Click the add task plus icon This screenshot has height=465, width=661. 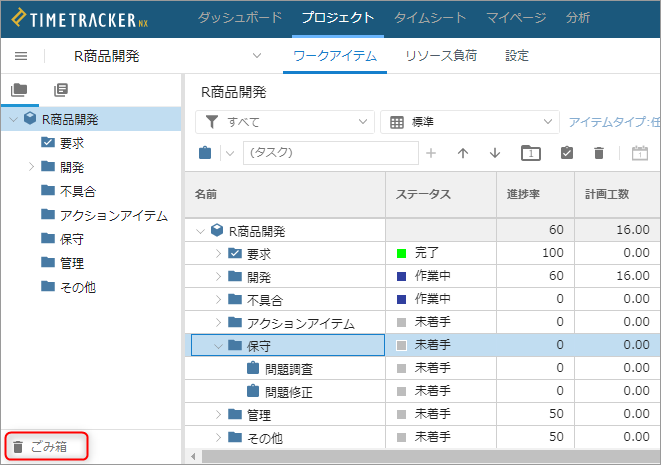point(430,153)
